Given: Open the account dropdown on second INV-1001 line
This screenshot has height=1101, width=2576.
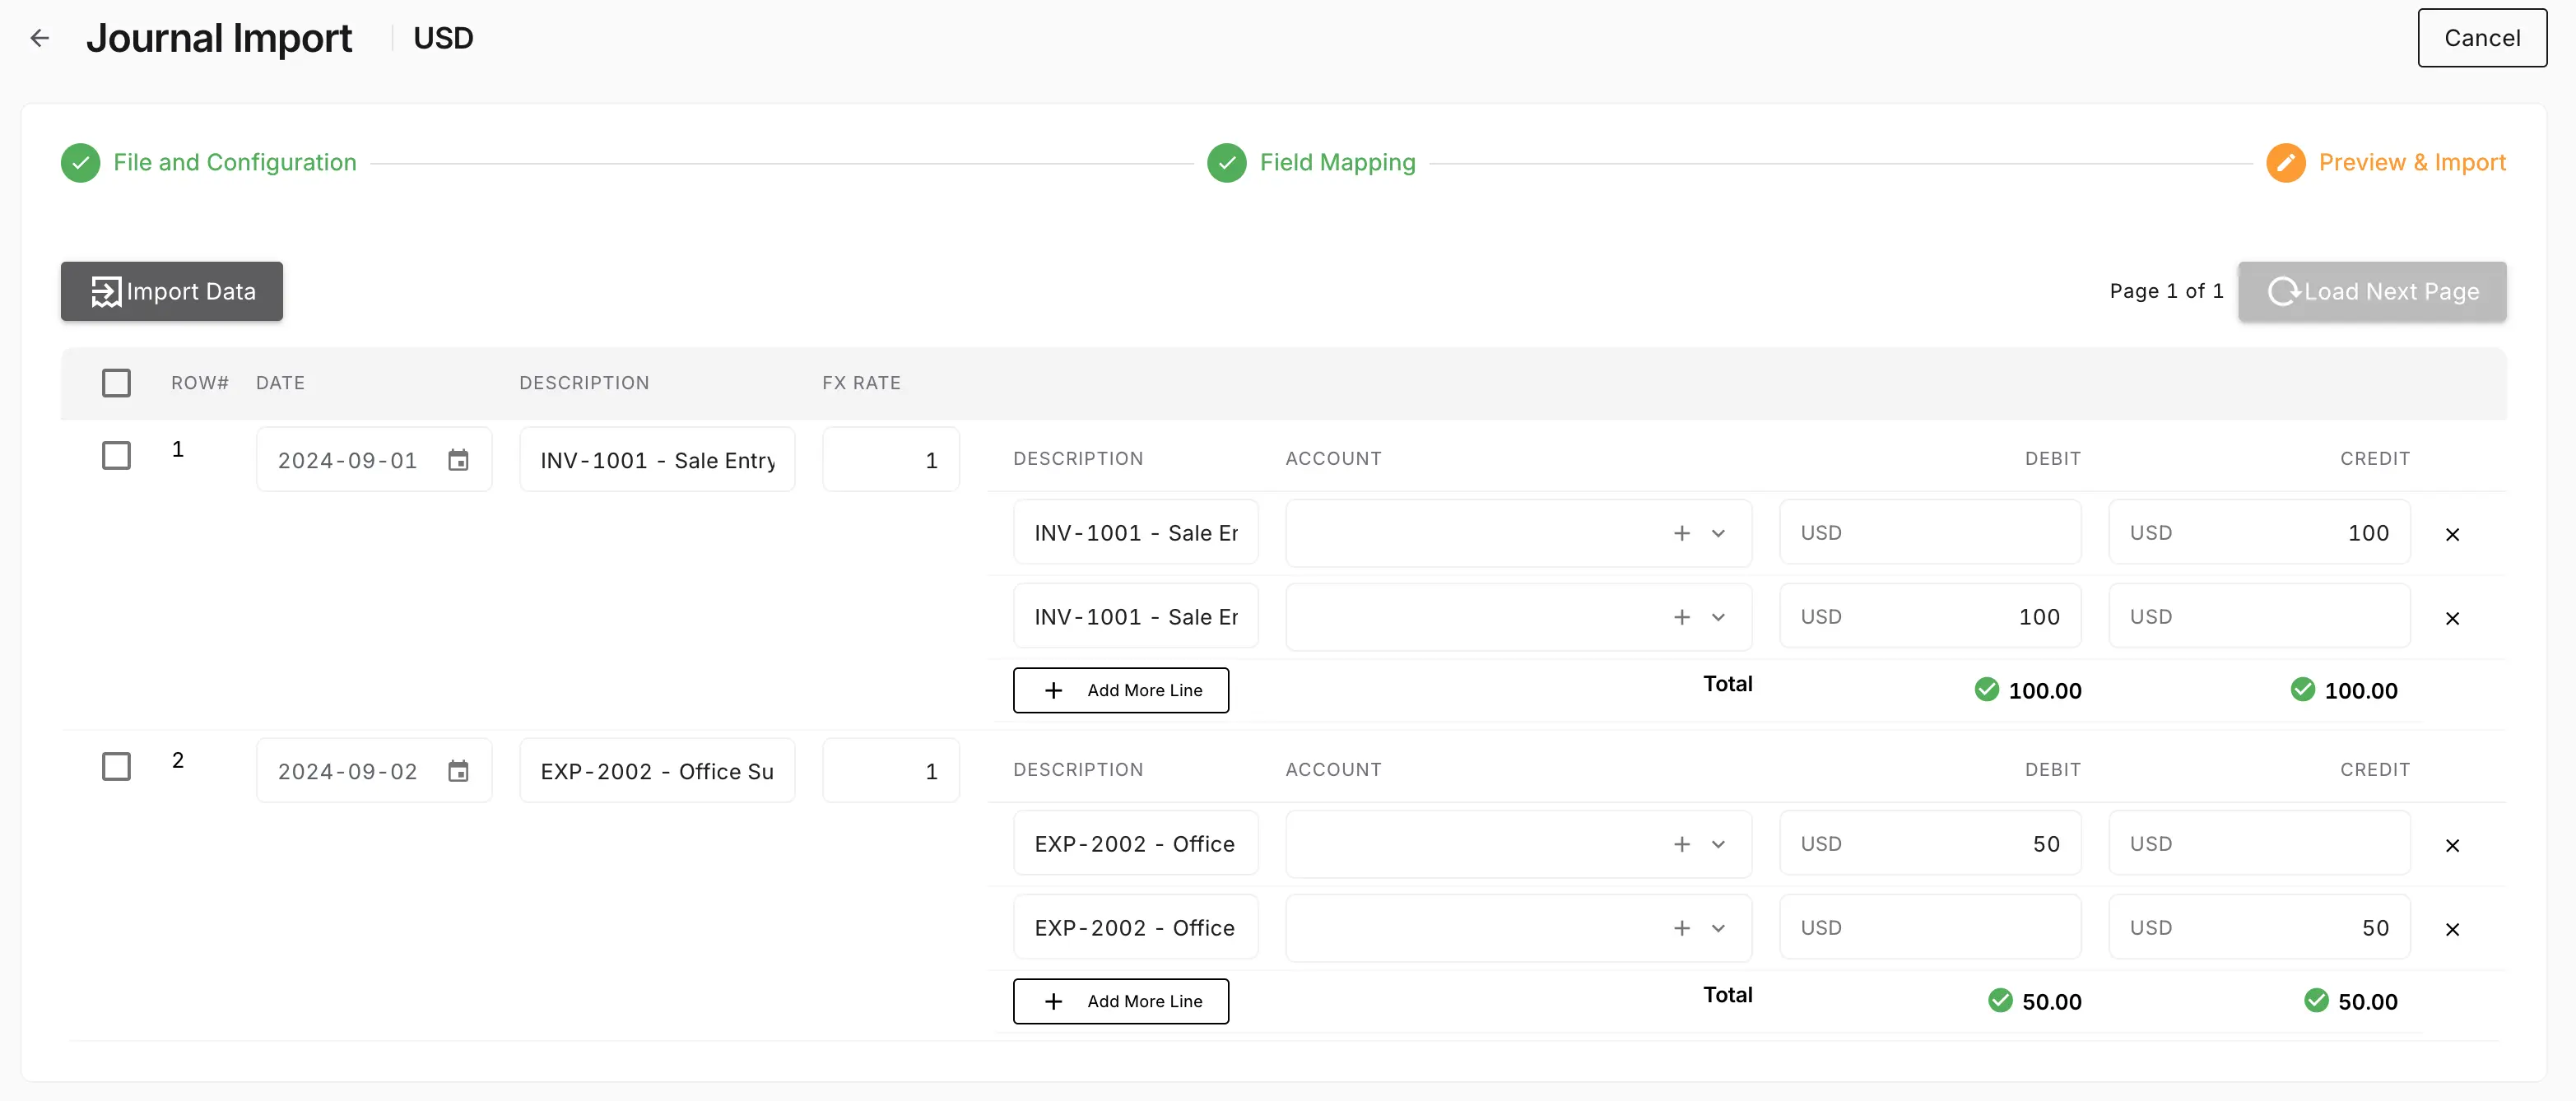Looking at the screenshot, I should tap(1719, 617).
